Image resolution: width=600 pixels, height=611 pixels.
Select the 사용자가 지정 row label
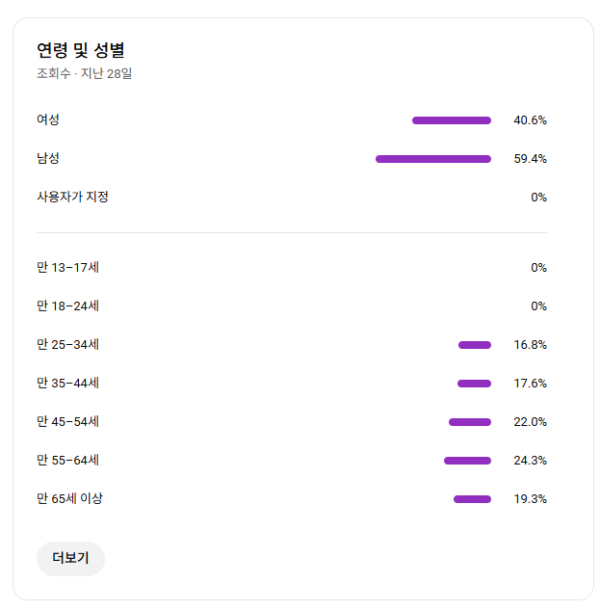coord(73,197)
